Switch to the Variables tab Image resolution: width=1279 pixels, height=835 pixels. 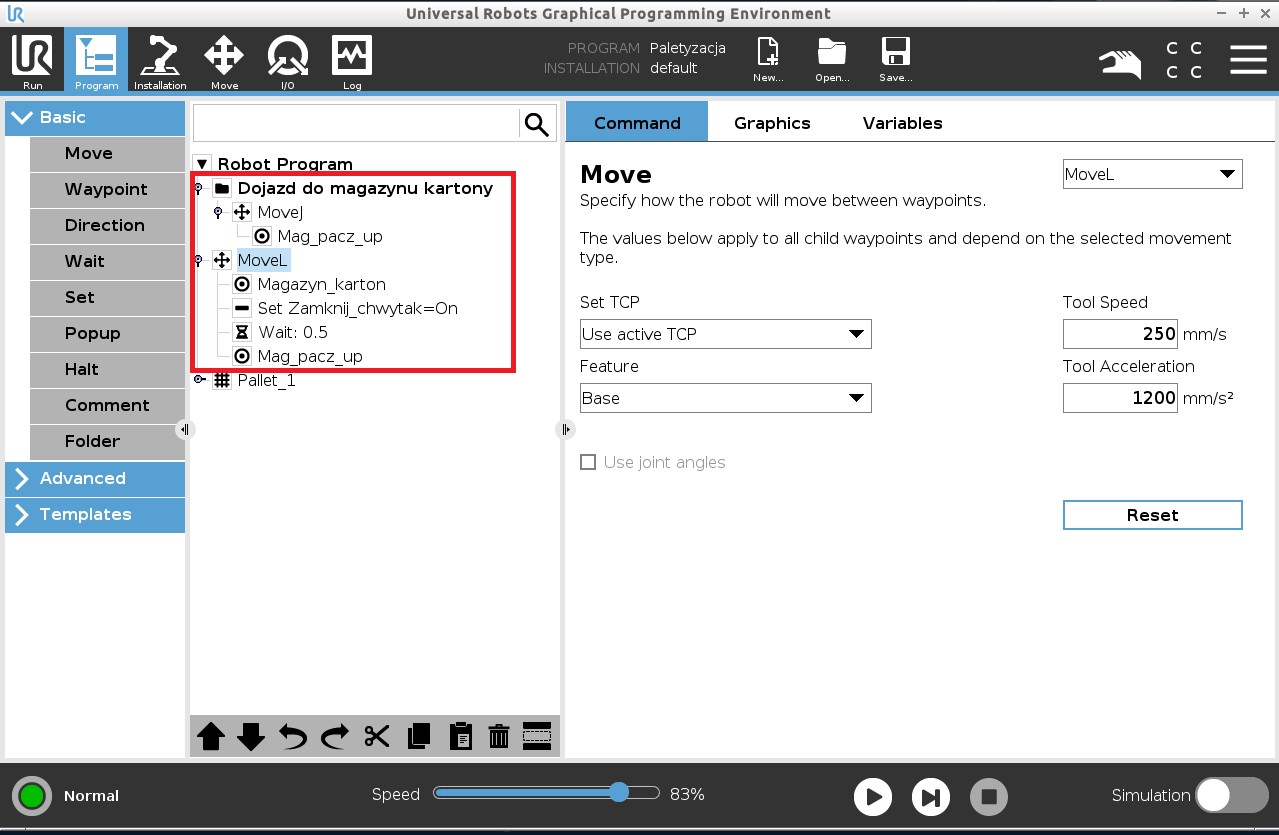click(903, 123)
